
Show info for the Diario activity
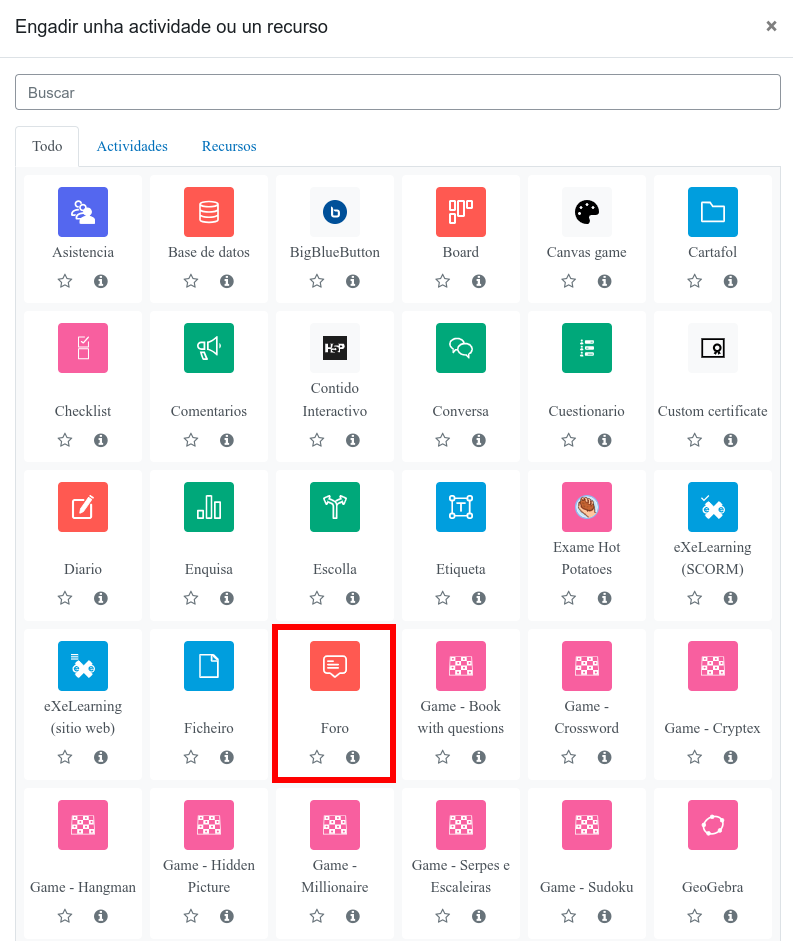101,598
